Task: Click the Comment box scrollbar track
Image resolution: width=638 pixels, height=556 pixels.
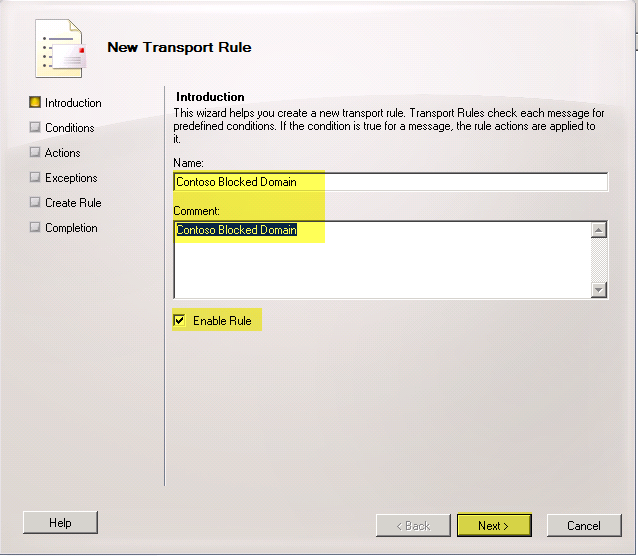Action: pos(599,260)
